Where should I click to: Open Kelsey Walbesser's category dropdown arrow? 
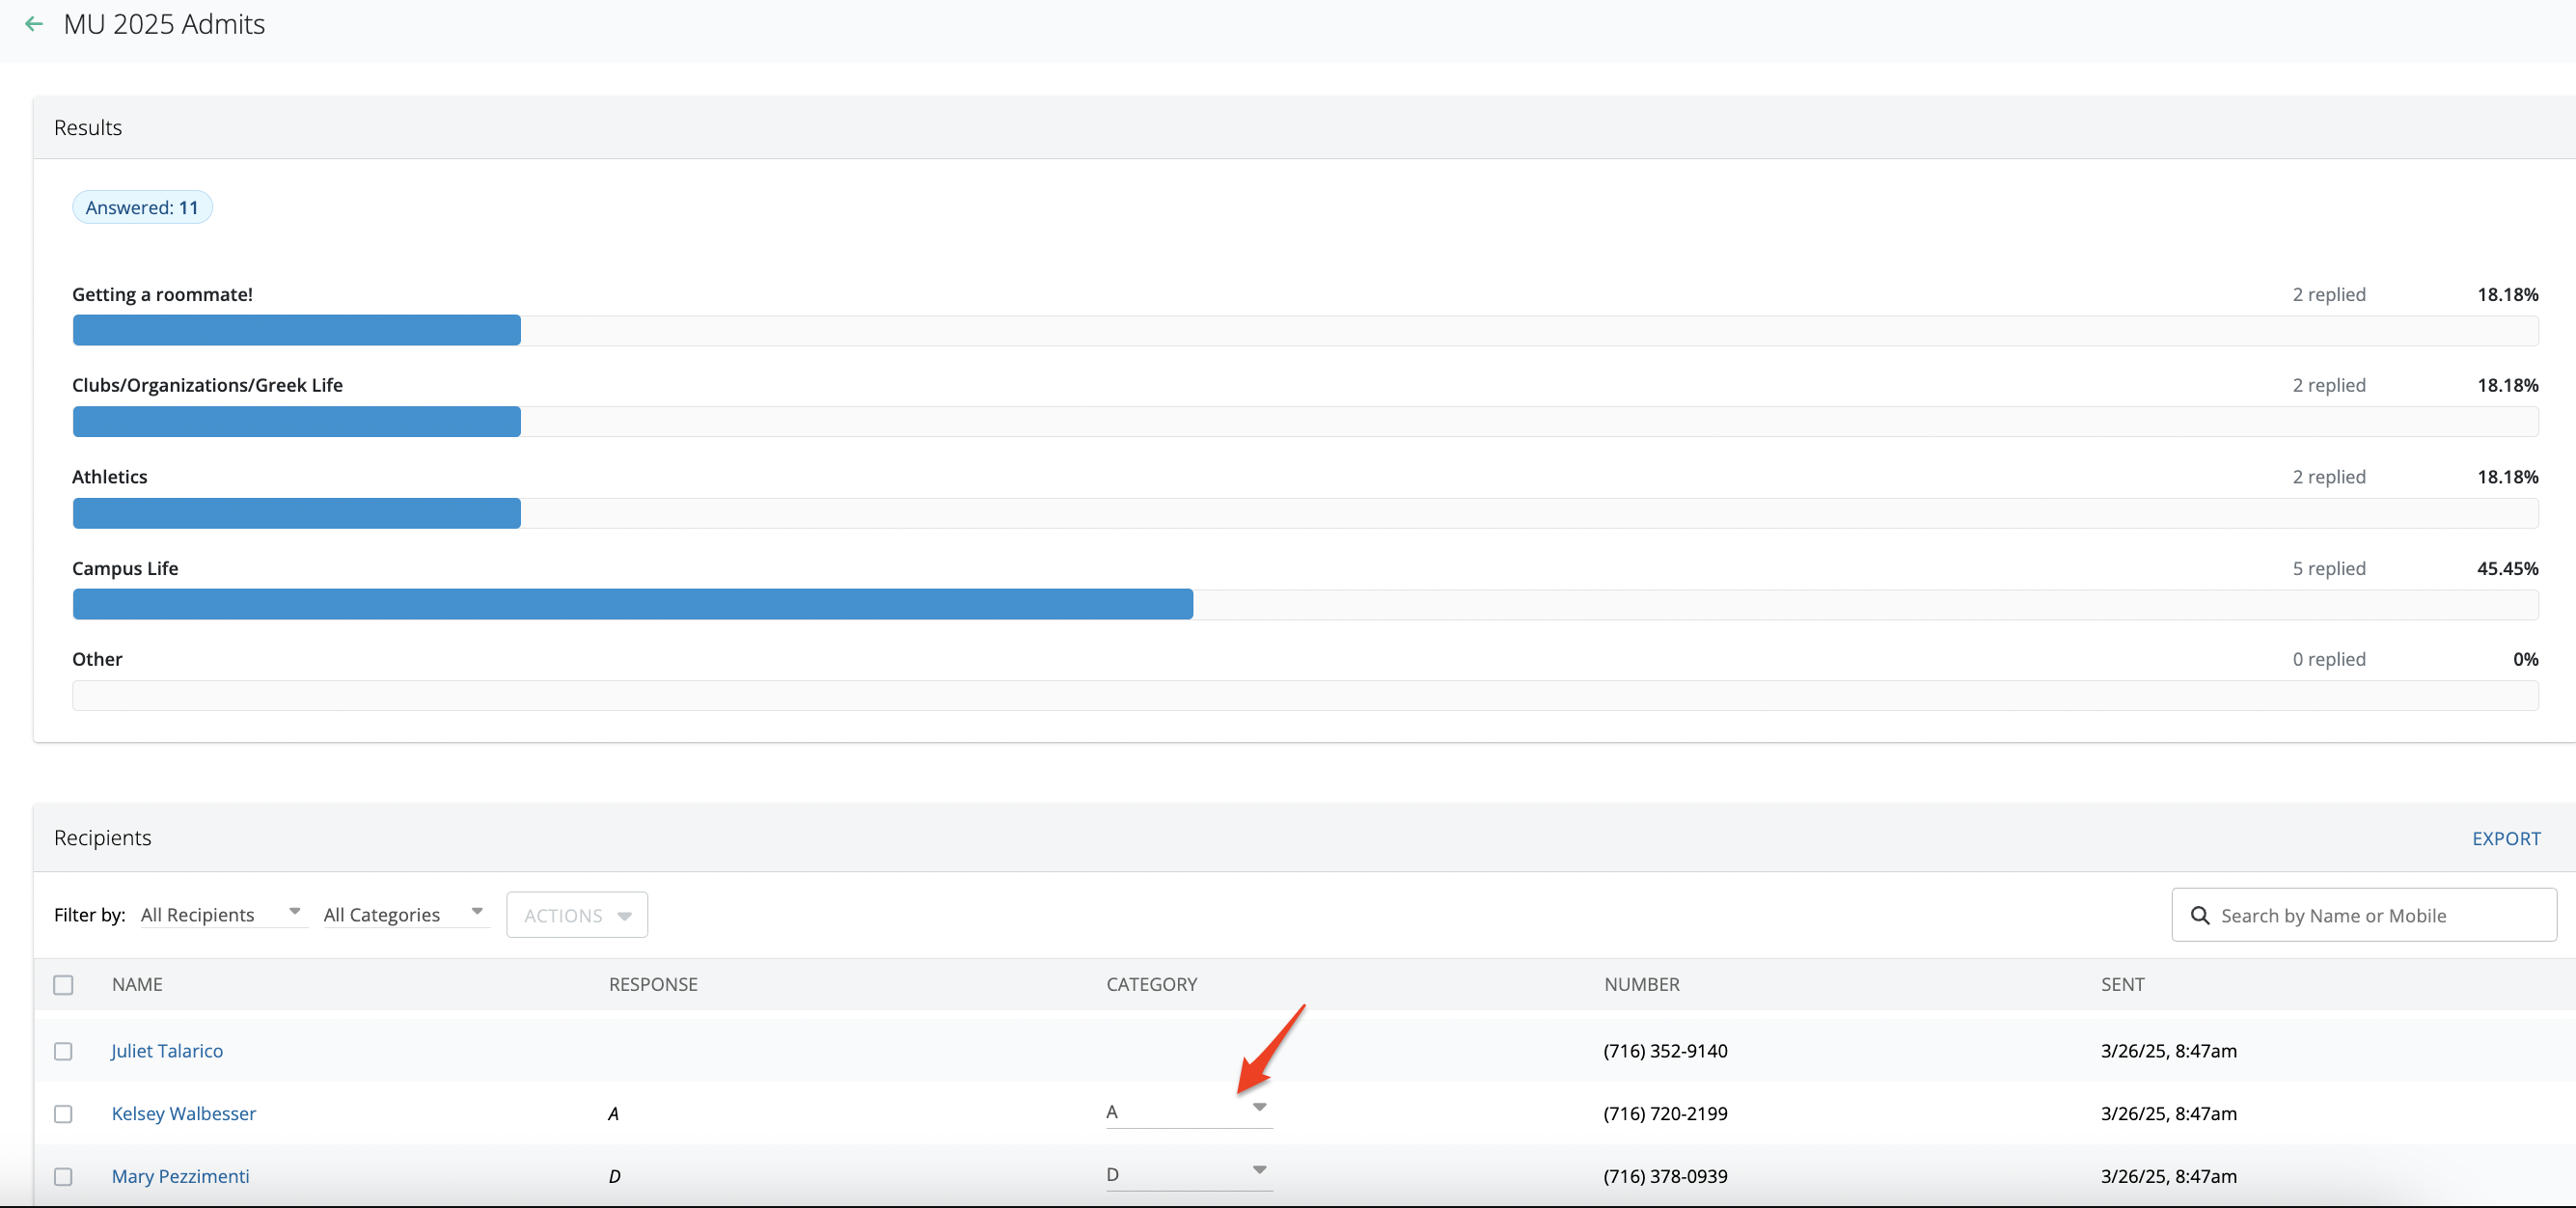1259,1107
